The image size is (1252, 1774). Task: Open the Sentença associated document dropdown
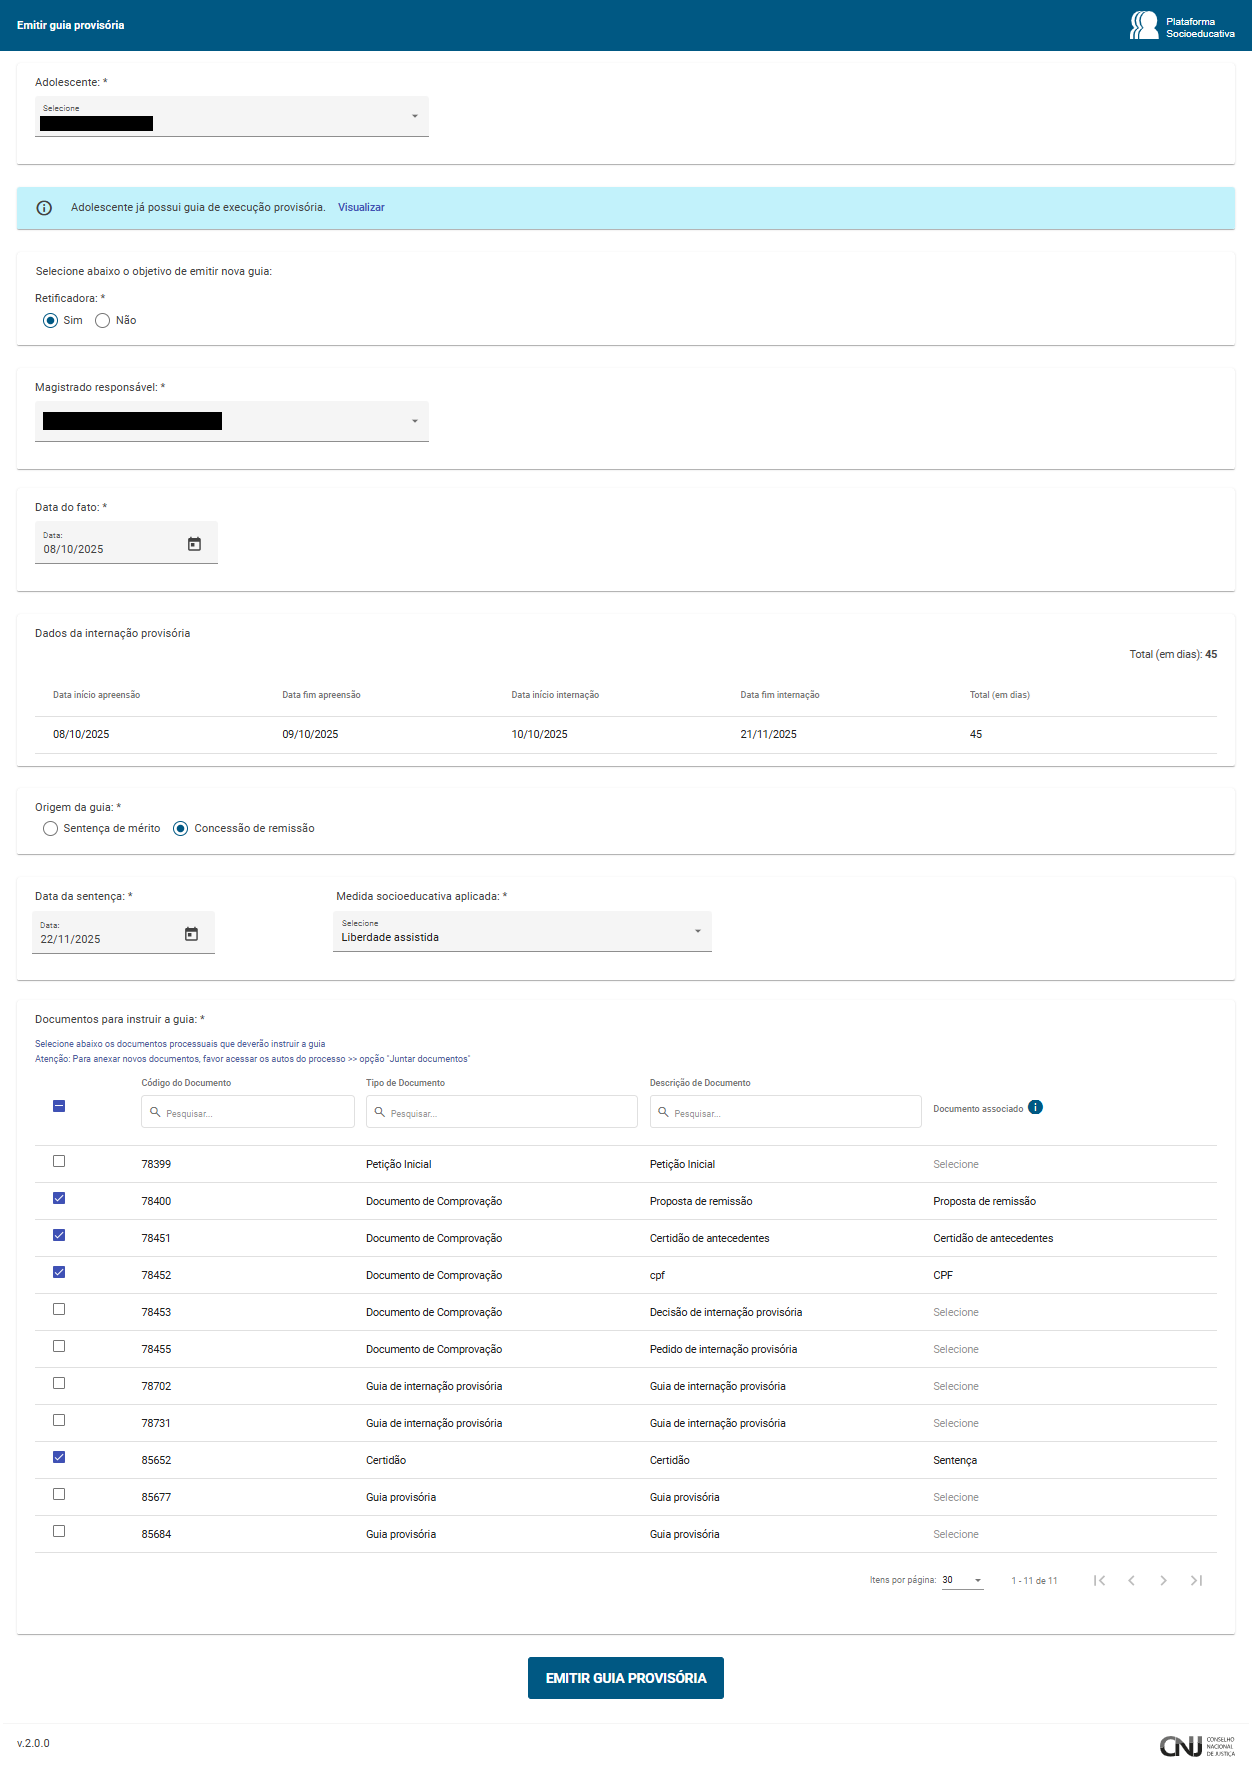[x=955, y=1460]
